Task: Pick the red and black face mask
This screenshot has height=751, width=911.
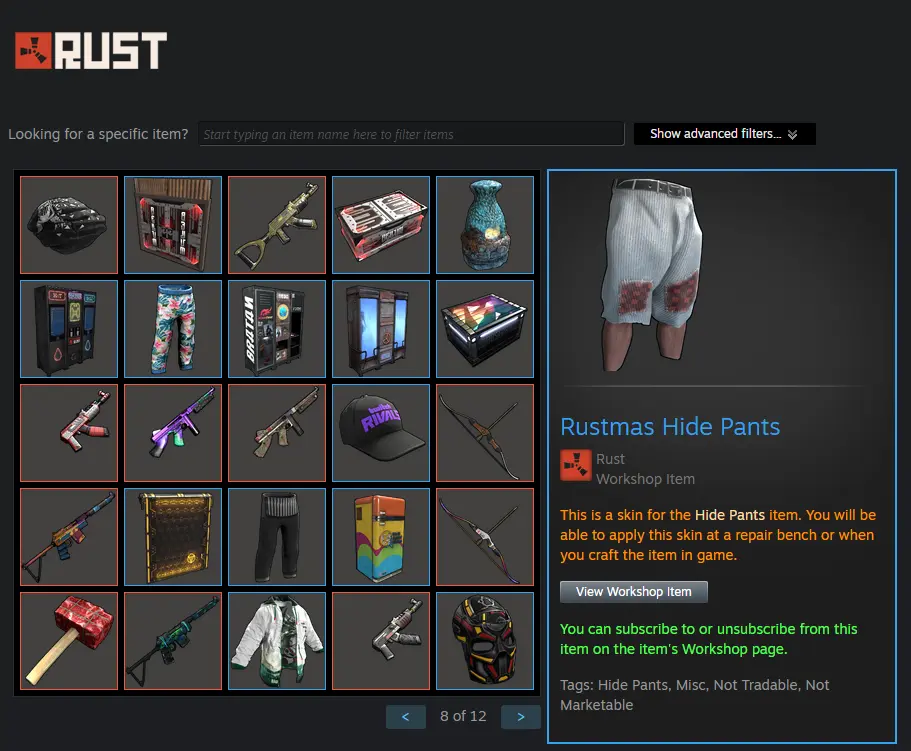Action: (485, 641)
